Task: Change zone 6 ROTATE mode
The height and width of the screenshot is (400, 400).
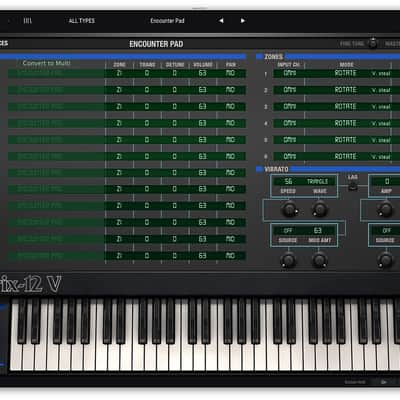Action: click(345, 156)
